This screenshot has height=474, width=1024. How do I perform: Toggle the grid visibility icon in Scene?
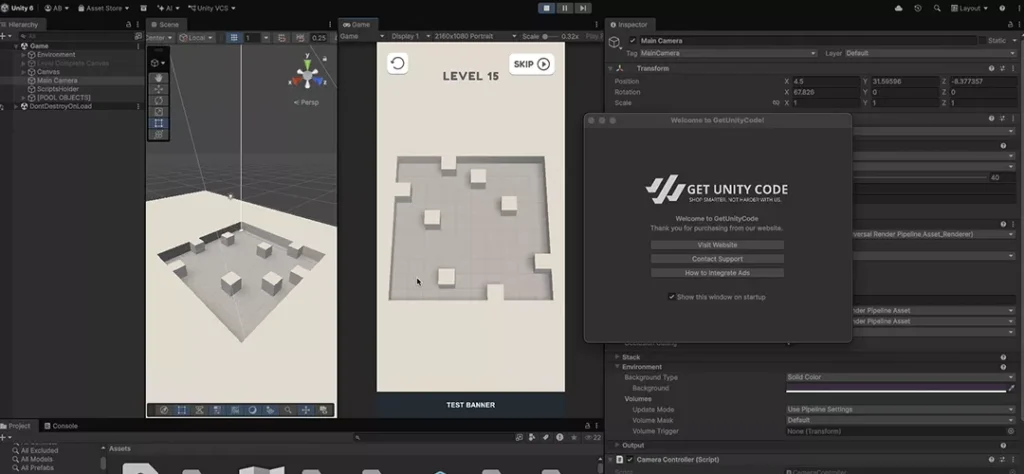(234, 38)
